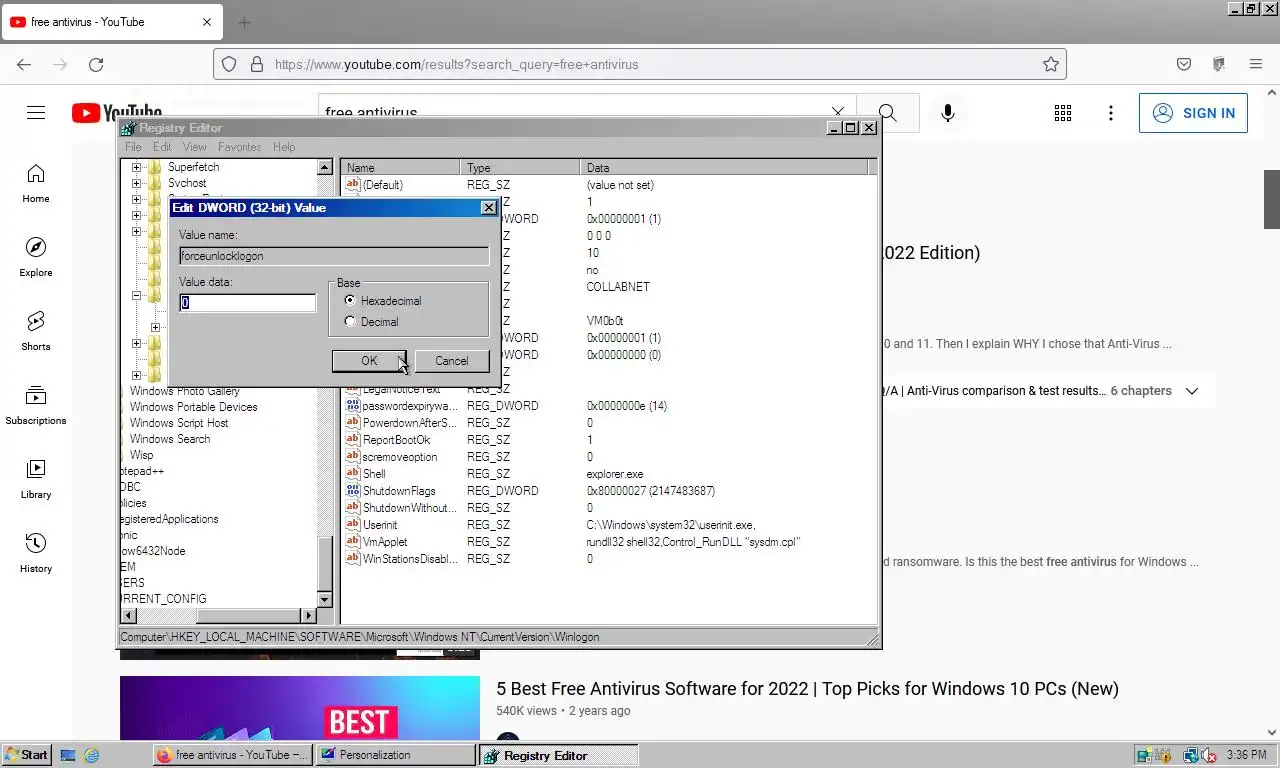Open tracking protection shield in address bar
This screenshot has height=768, width=1280.
tap(229, 64)
